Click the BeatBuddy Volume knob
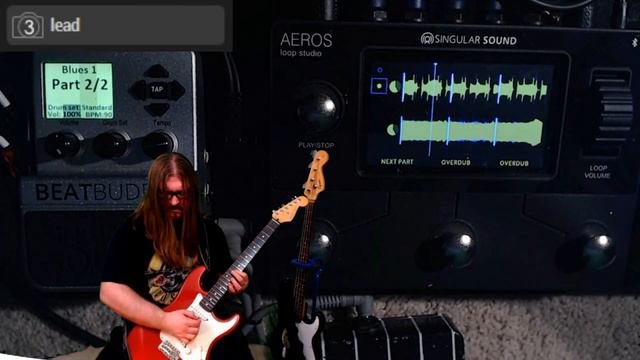This screenshot has height=360, width=640. [63, 144]
